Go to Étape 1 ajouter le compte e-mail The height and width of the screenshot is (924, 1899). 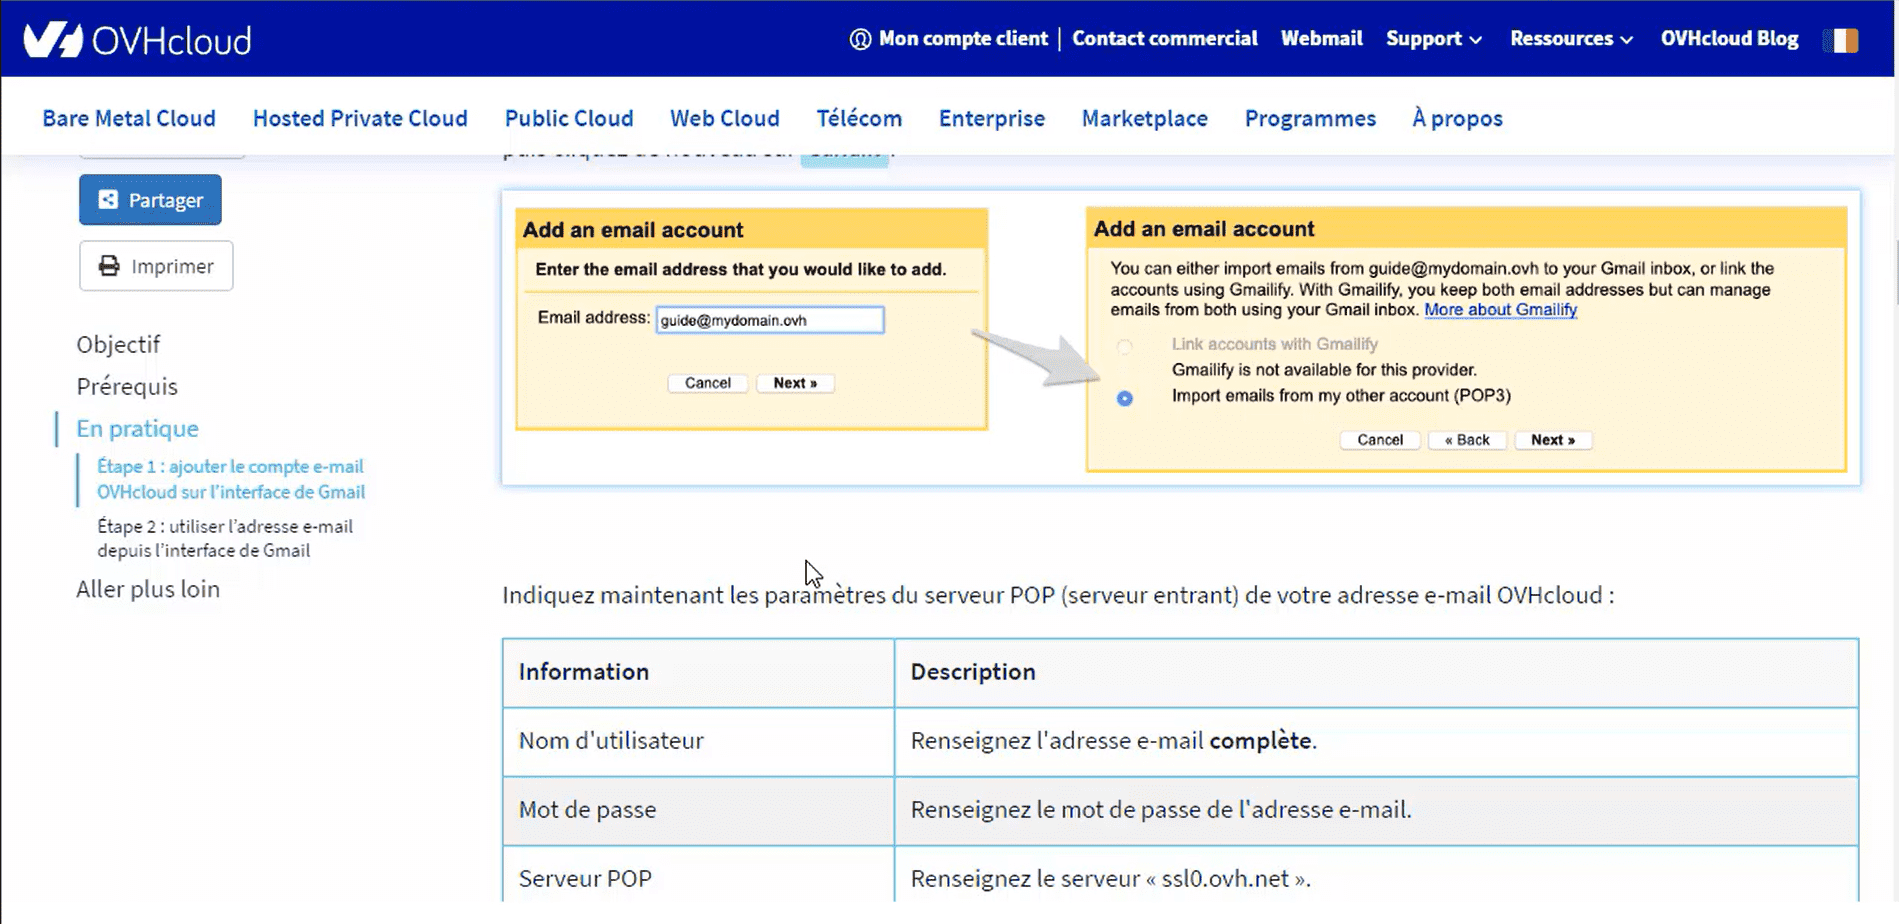coord(231,479)
